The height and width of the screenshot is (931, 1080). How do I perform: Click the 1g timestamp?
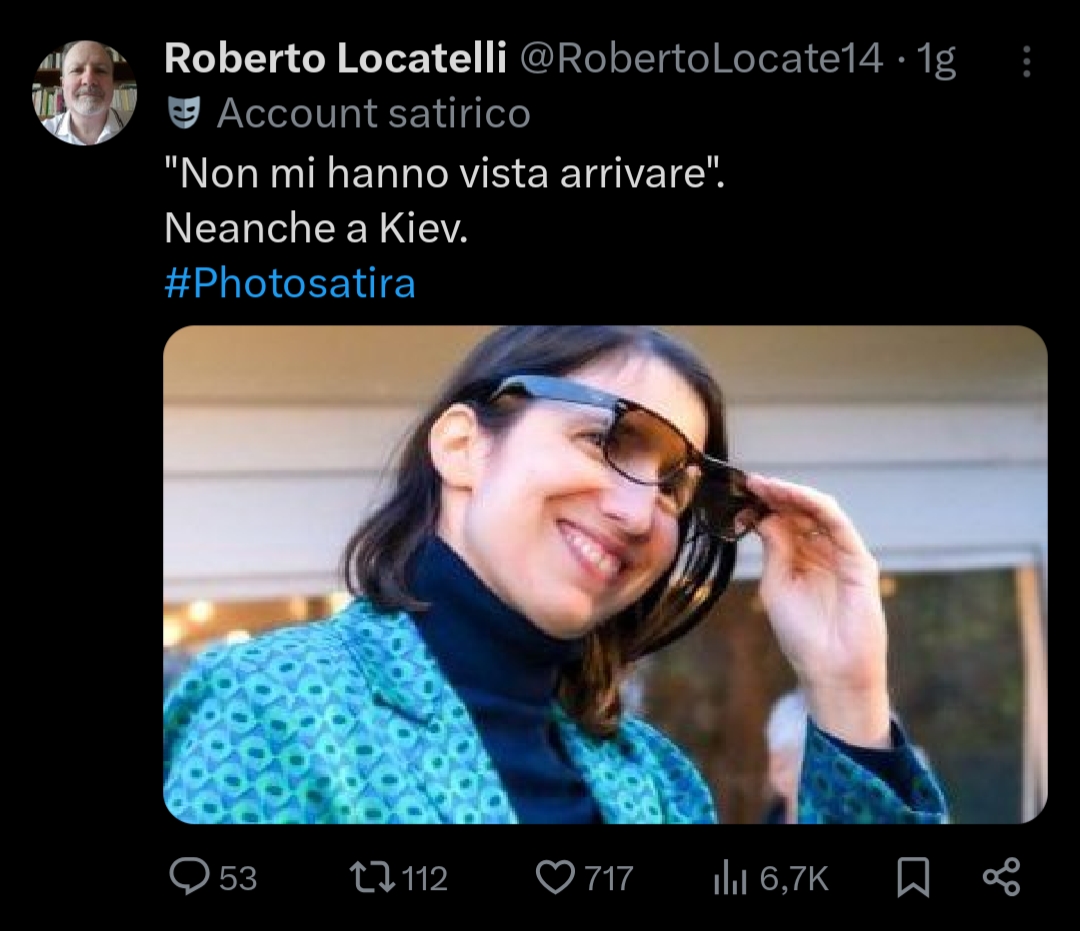coord(937,61)
